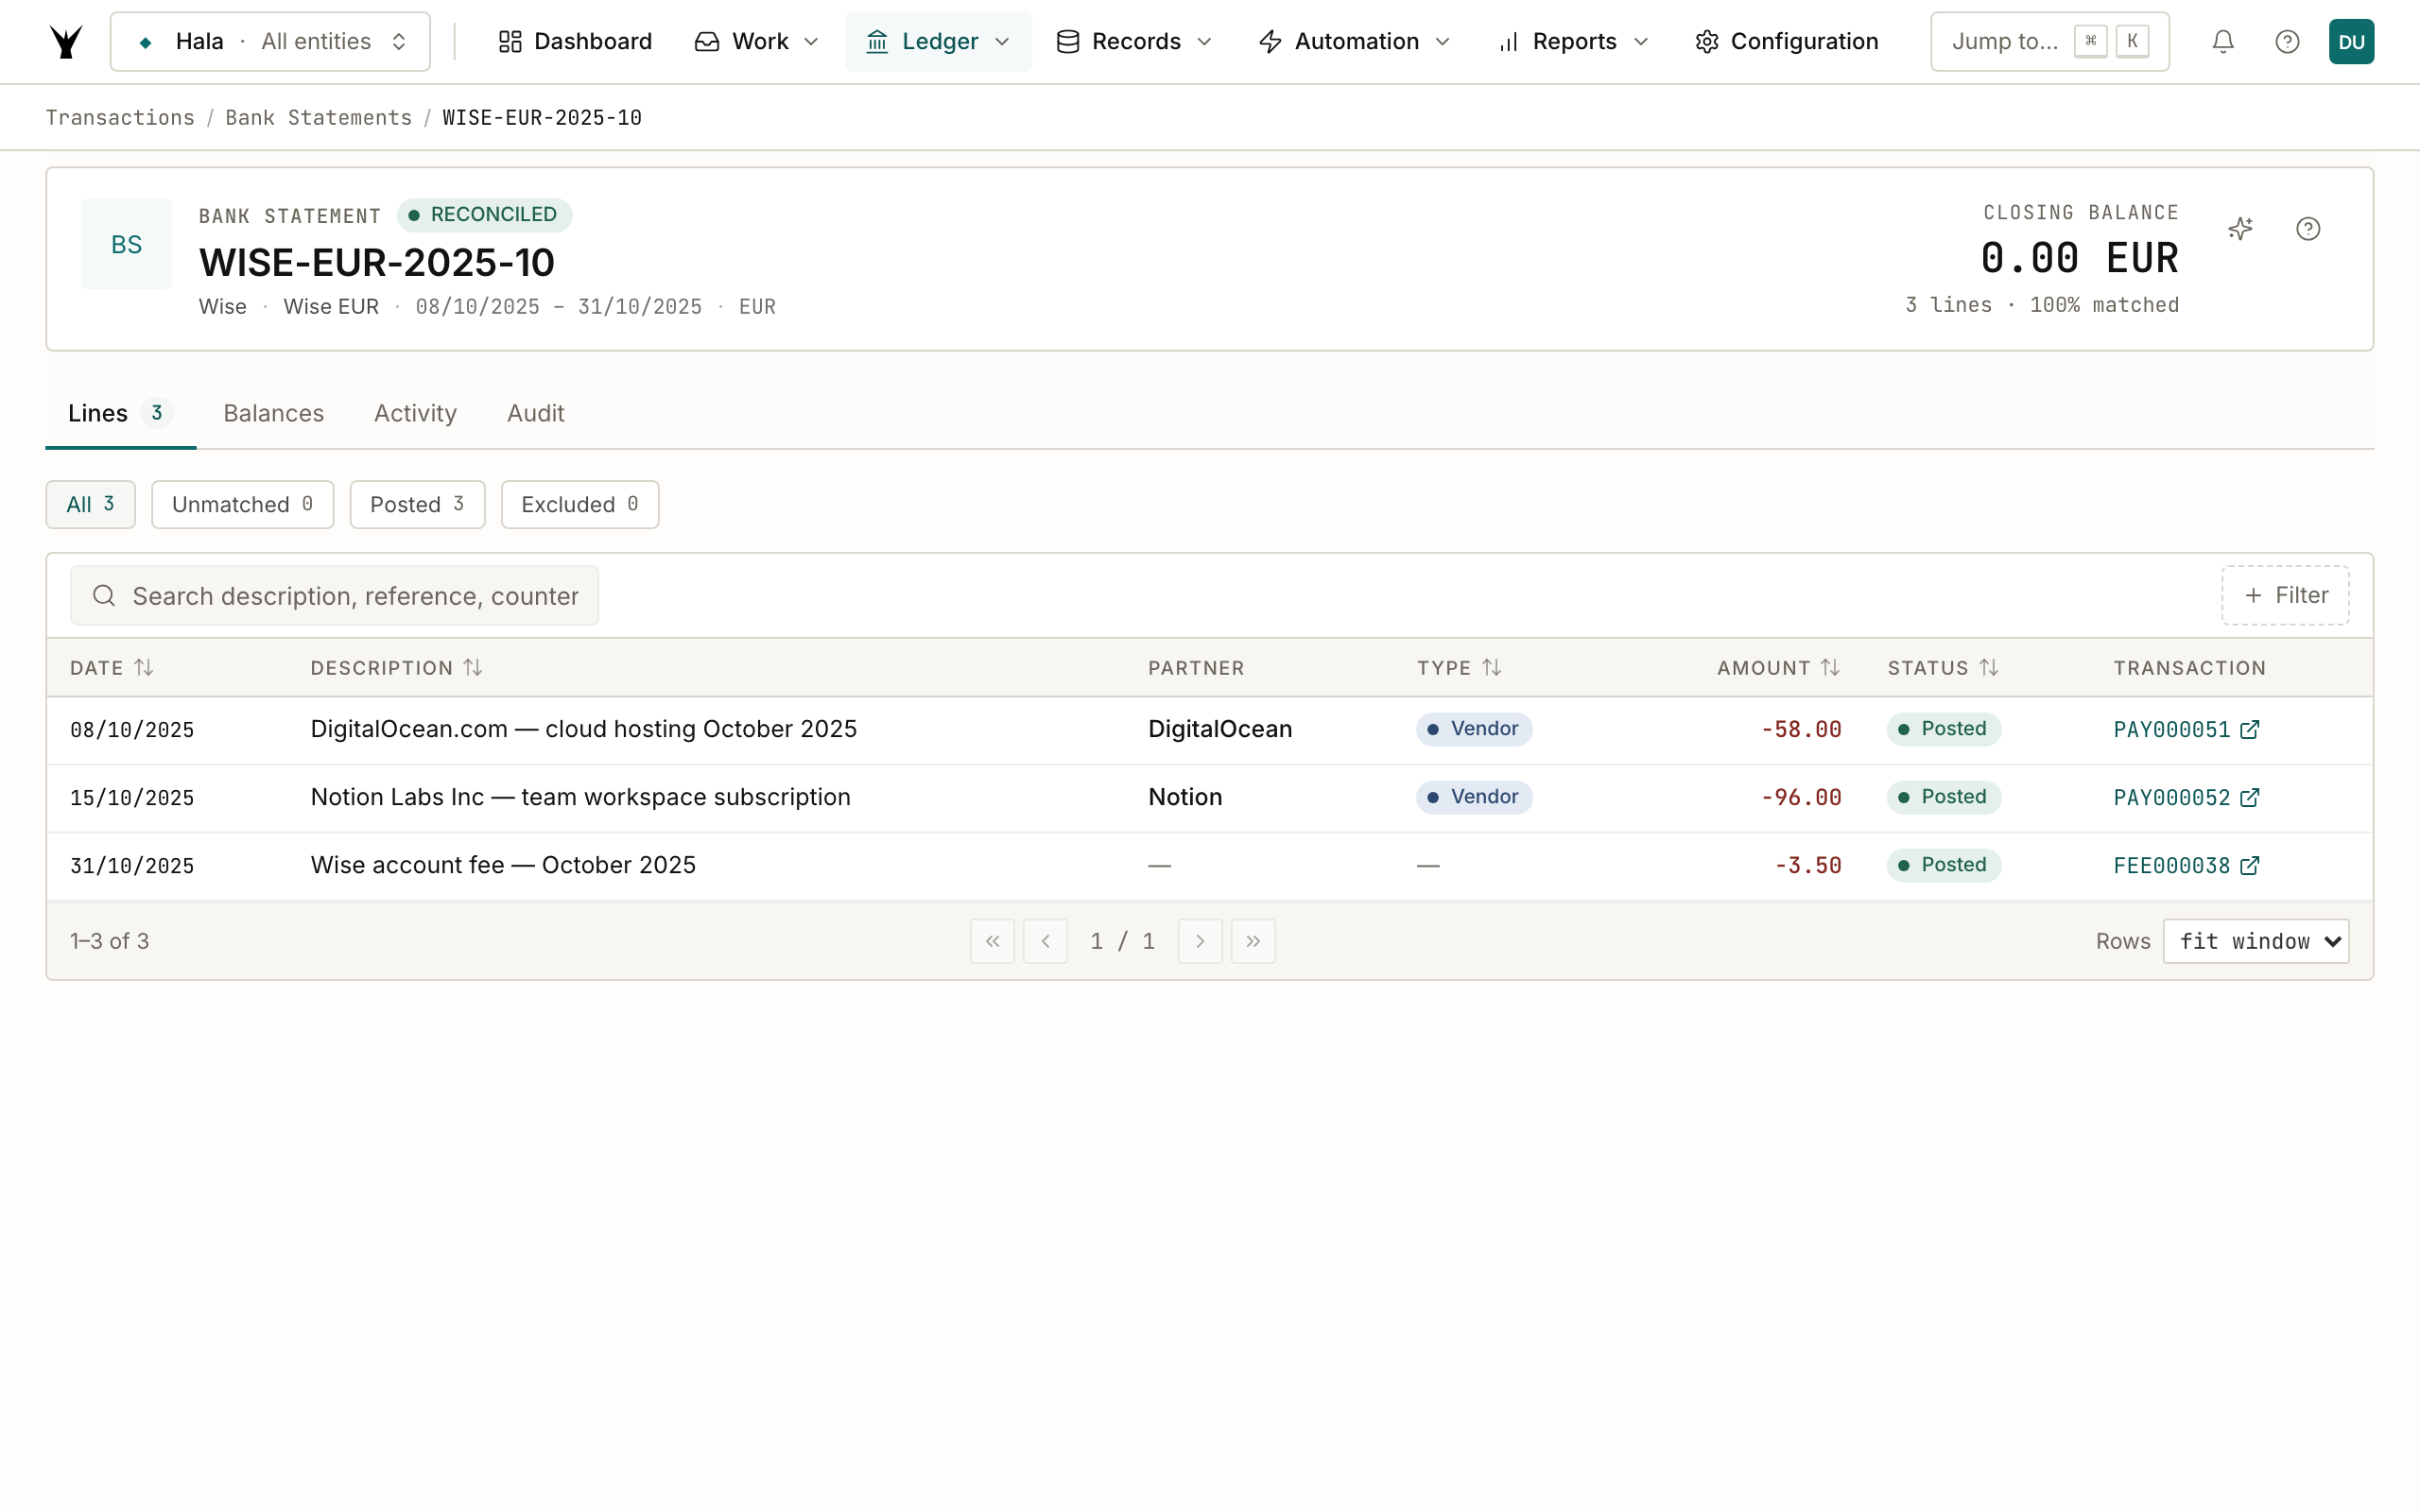The image size is (2420, 1512).
Task: Switch to the Lines tab
Action: (120, 413)
